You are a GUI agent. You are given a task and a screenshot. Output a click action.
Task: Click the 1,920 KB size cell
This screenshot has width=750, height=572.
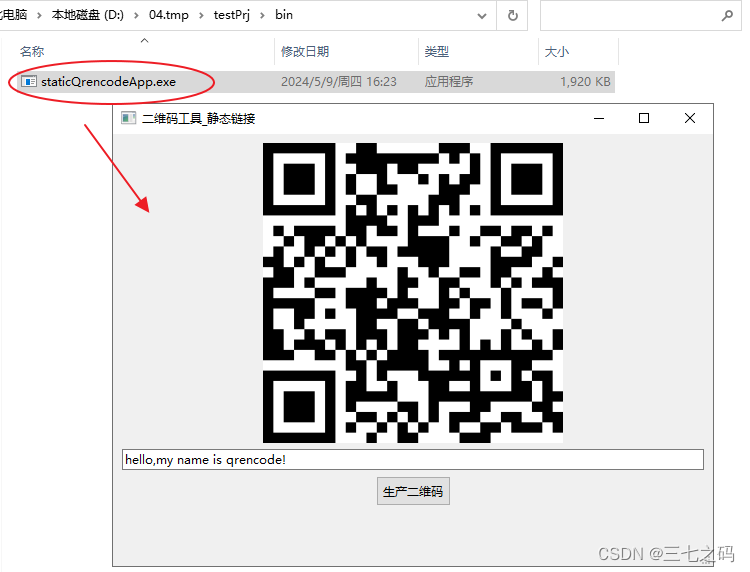(585, 82)
